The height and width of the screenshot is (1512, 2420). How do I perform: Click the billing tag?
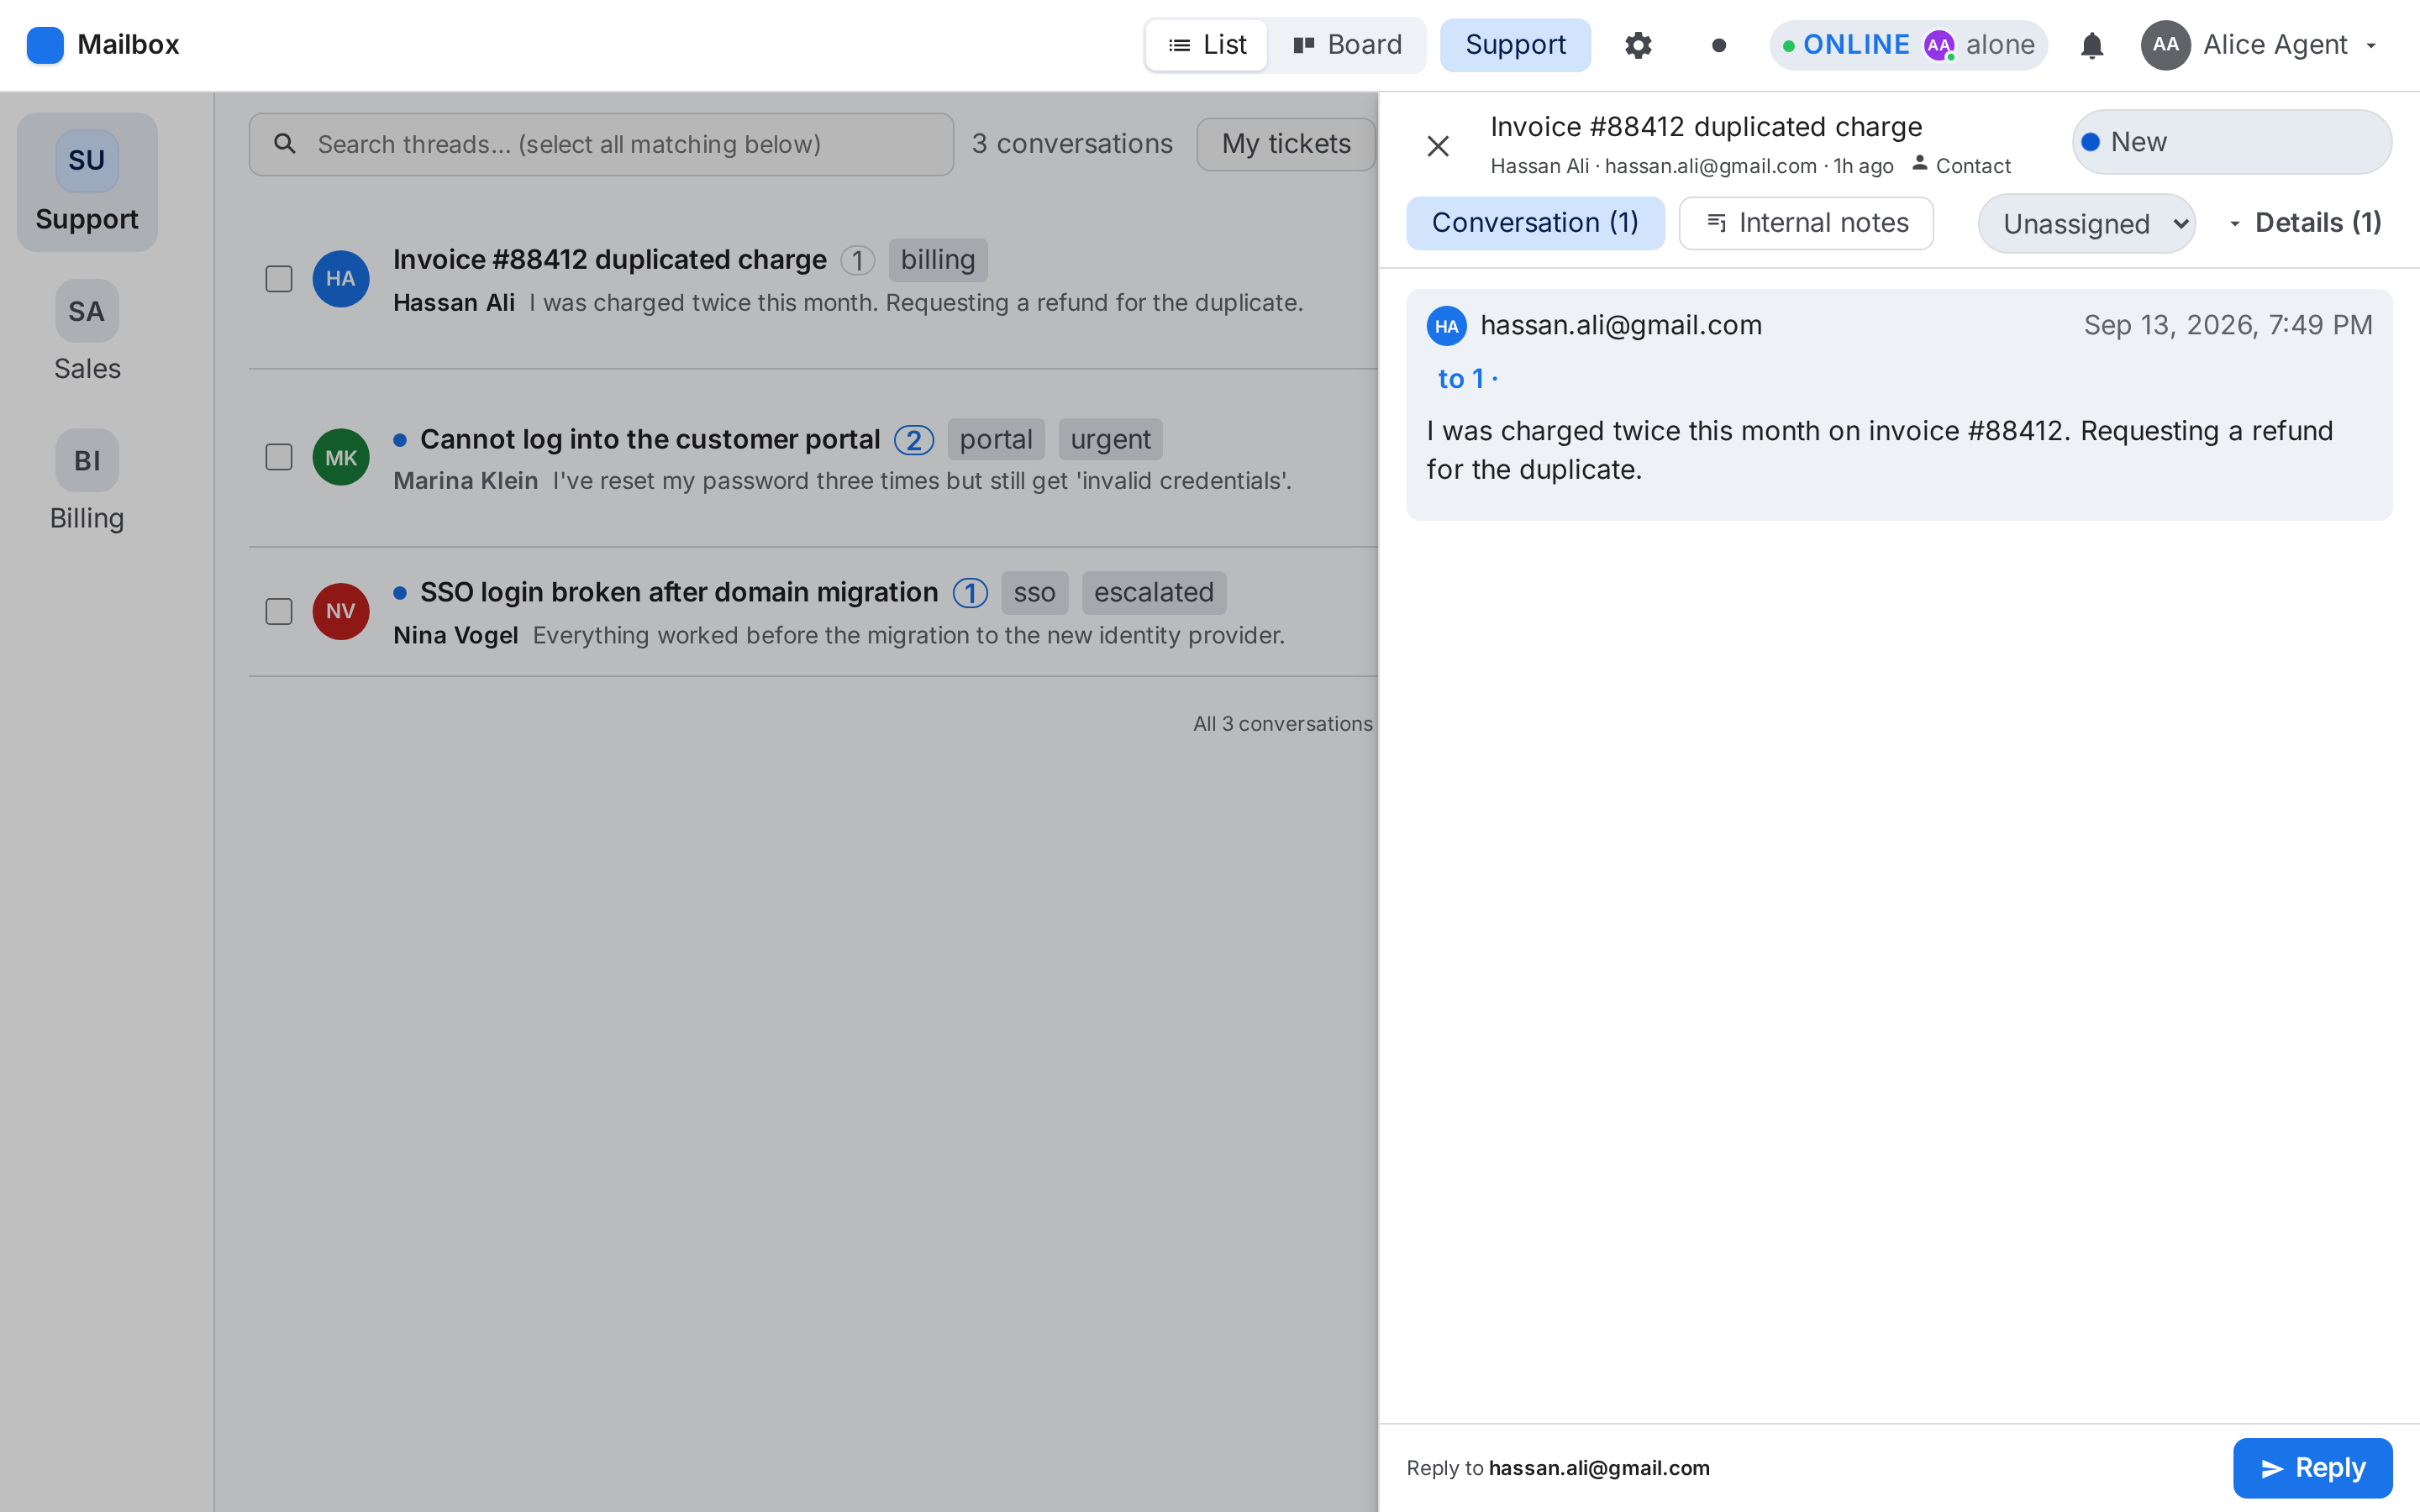937,260
